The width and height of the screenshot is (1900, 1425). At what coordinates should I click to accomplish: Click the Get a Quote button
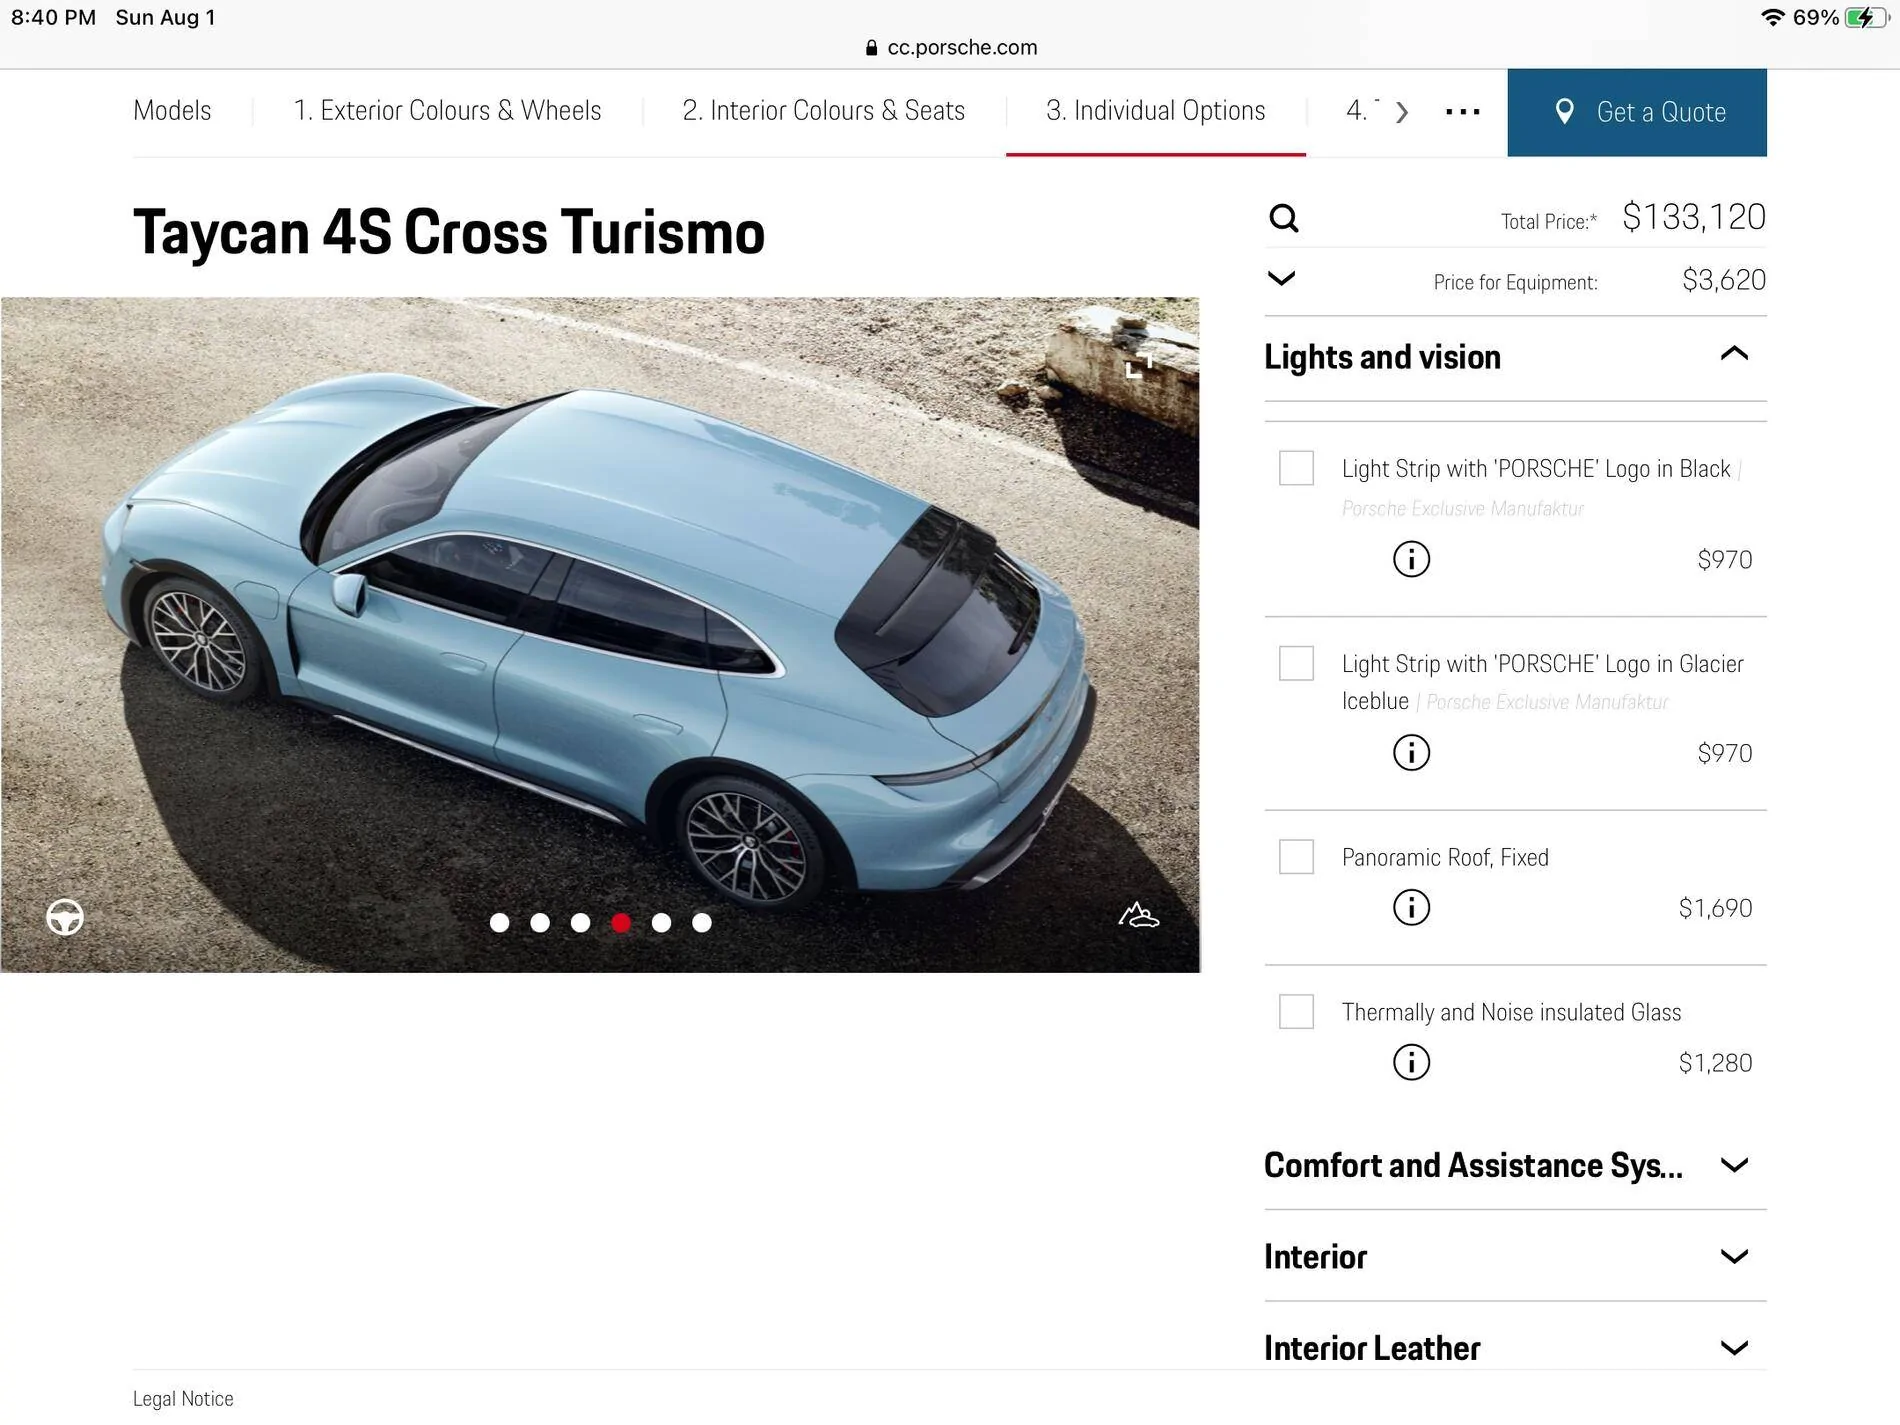[1636, 112]
